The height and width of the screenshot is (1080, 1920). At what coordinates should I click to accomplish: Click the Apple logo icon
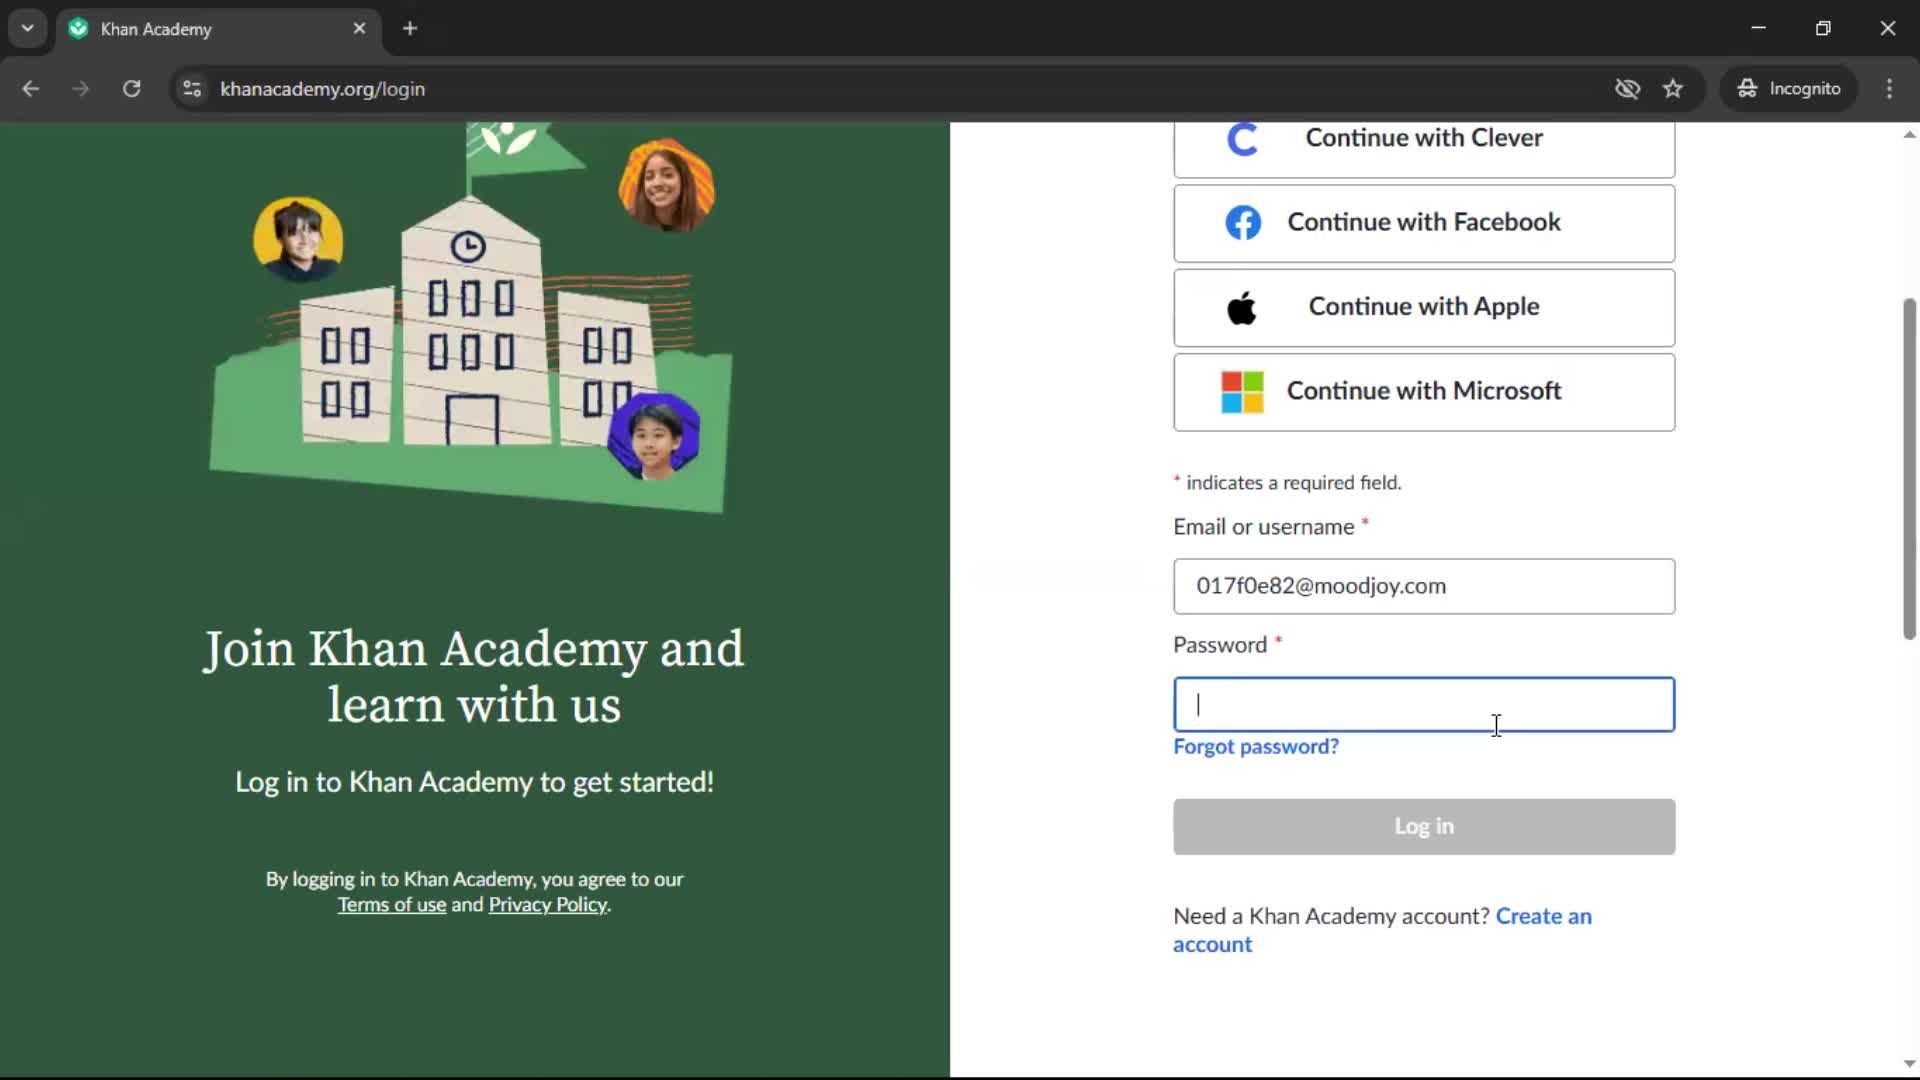(1242, 308)
